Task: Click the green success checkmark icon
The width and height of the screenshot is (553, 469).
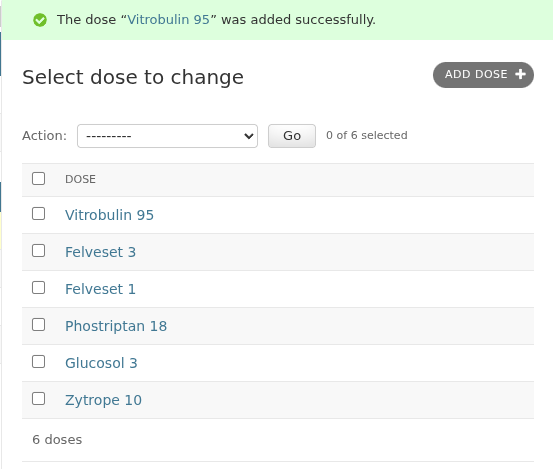Action: pyautogui.click(x=40, y=20)
